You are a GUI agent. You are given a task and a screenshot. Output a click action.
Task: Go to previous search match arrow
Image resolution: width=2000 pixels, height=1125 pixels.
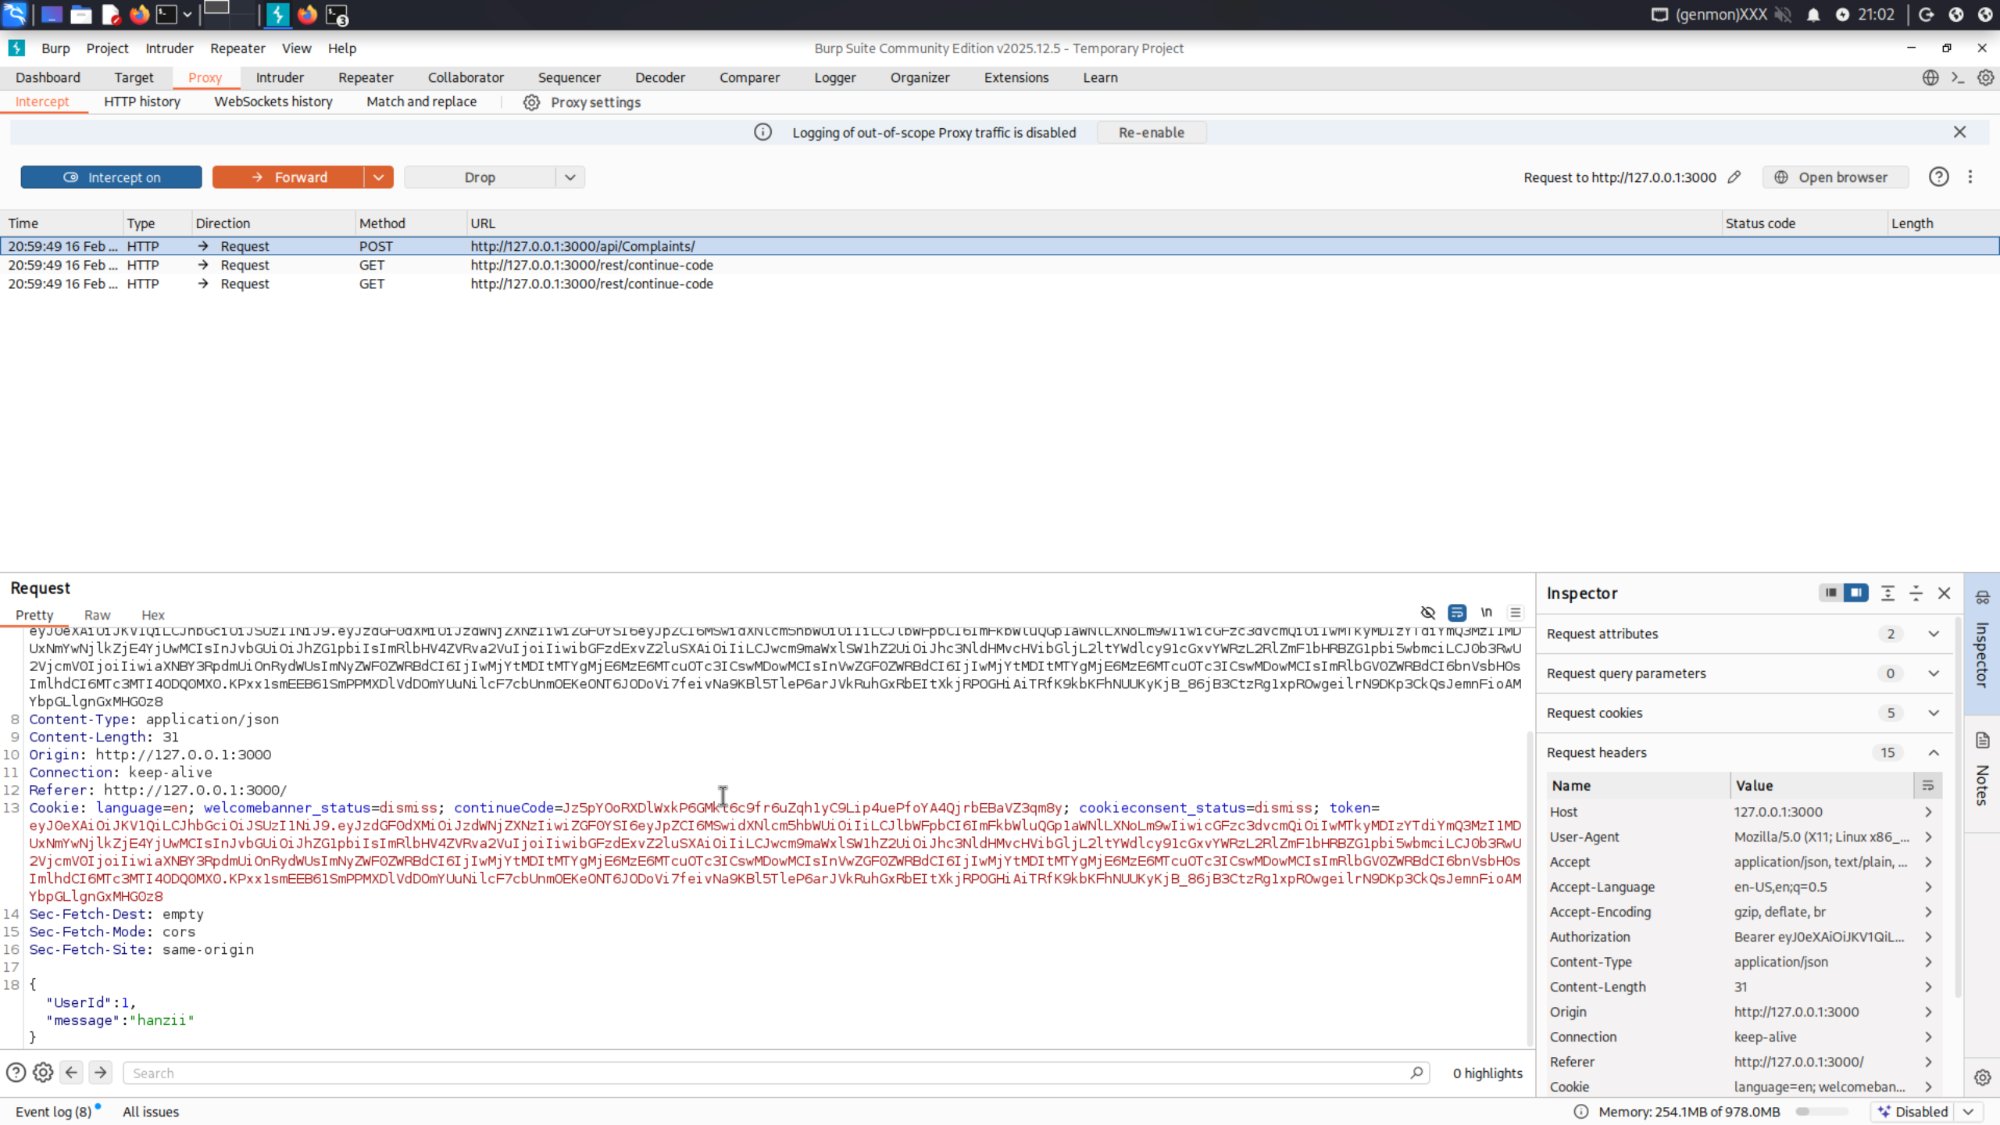coord(71,1072)
